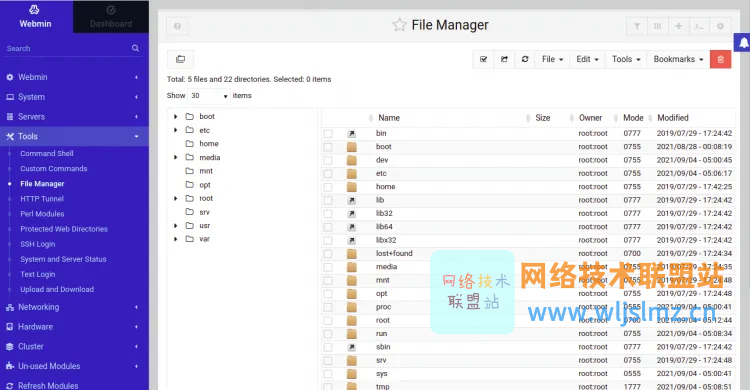Click the columns layout icon in header
The width and height of the screenshot is (750, 390).
pyautogui.click(x=658, y=26)
